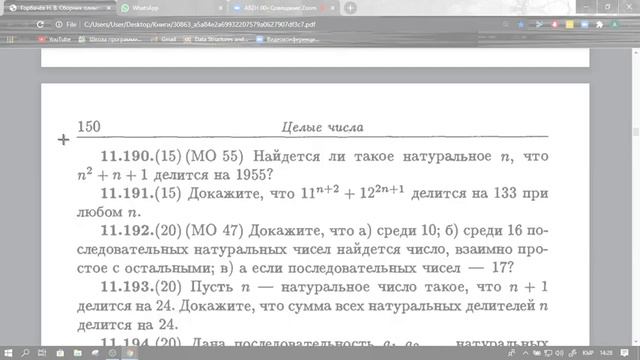Open Chrome from taskbar
The image size is (640, 360).
pos(130,353)
